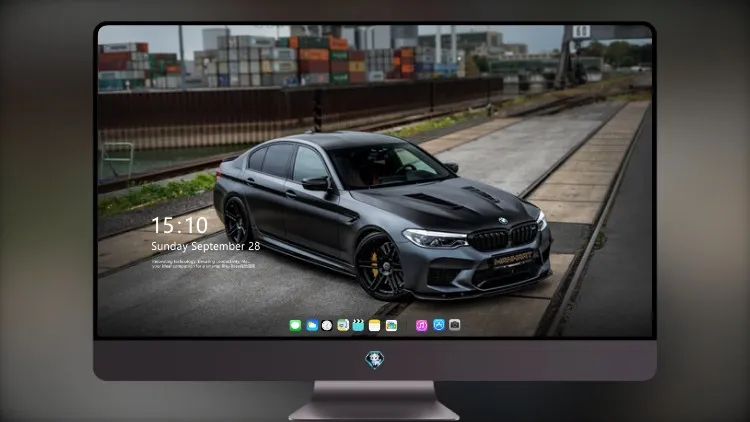Launch the yellow Notes app icon
The width and height of the screenshot is (750, 422).
(375, 325)
